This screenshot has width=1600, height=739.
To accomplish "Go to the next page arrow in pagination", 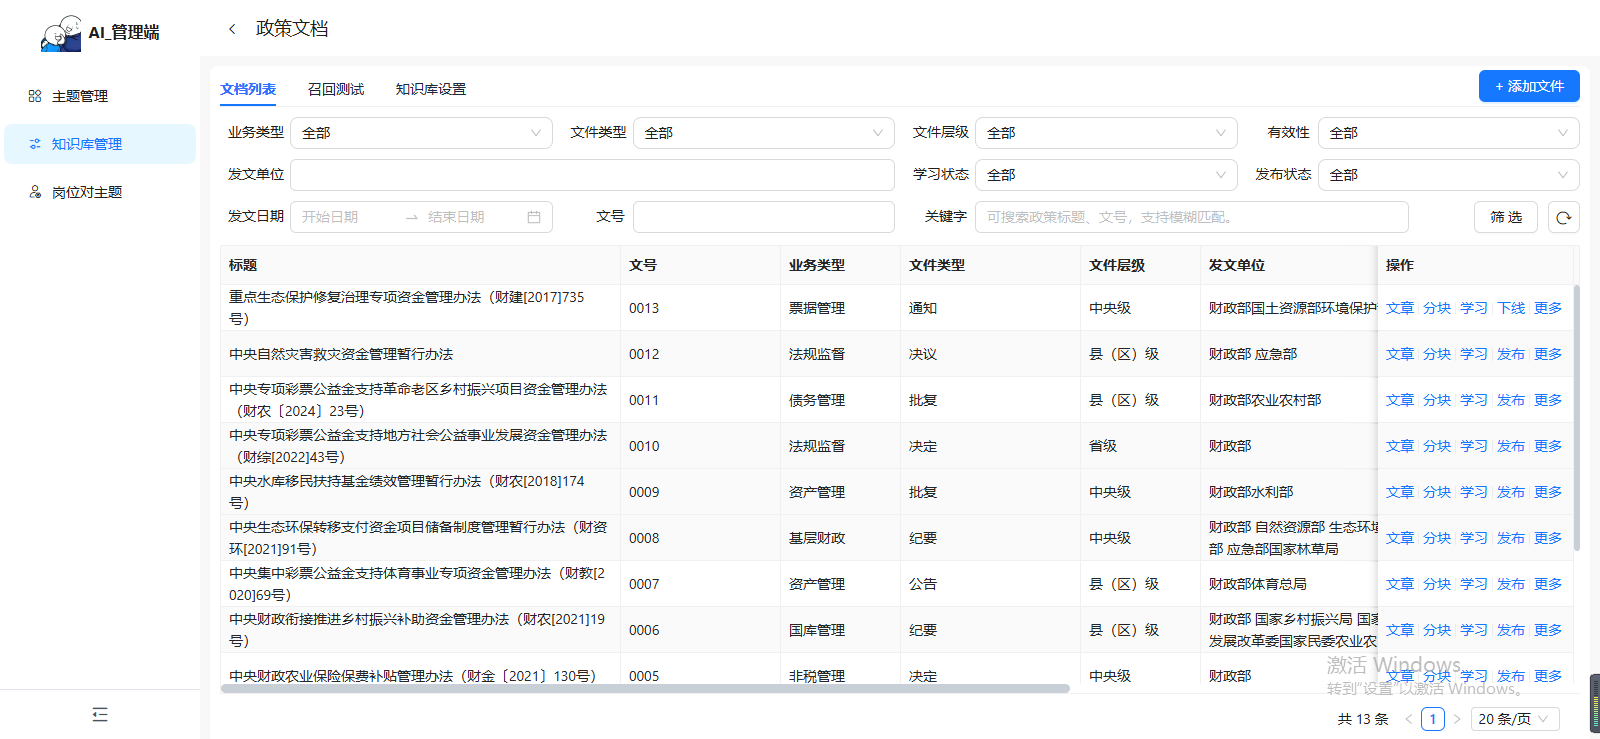I will 1457,719.
